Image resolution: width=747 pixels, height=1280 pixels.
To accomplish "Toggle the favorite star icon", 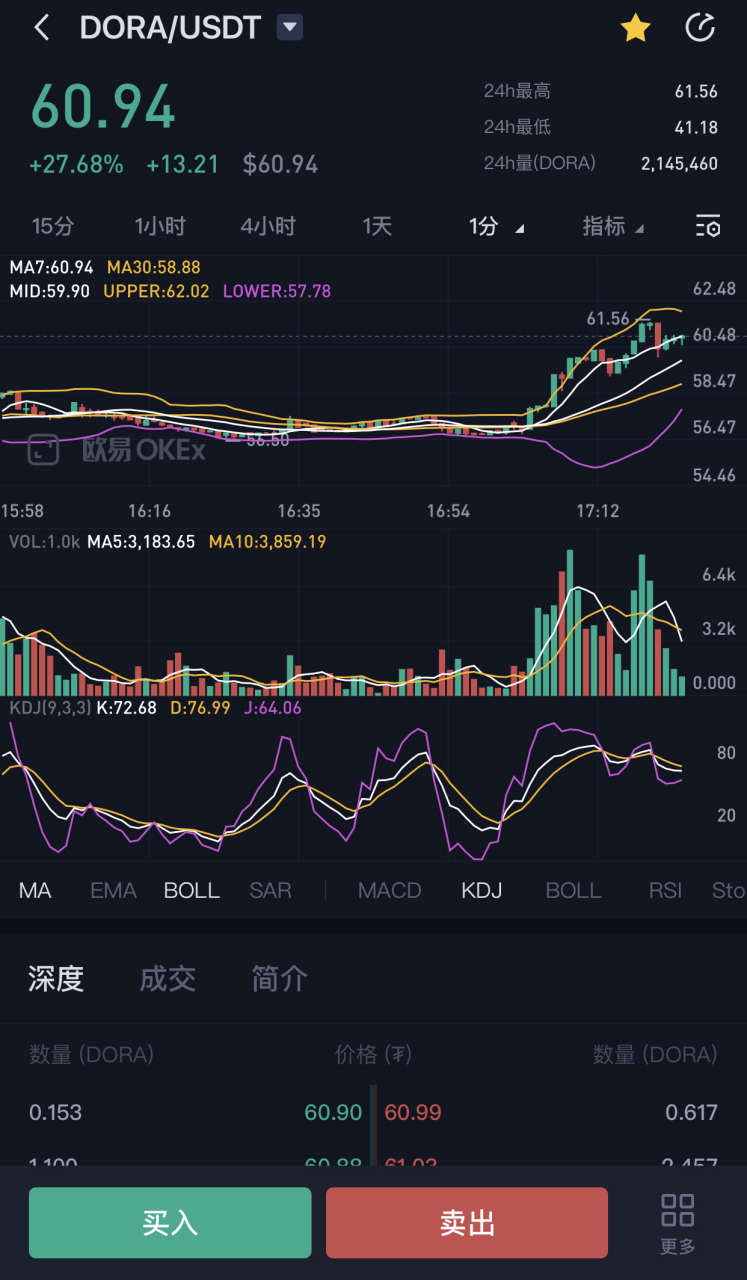I will (x=636, y=28).
